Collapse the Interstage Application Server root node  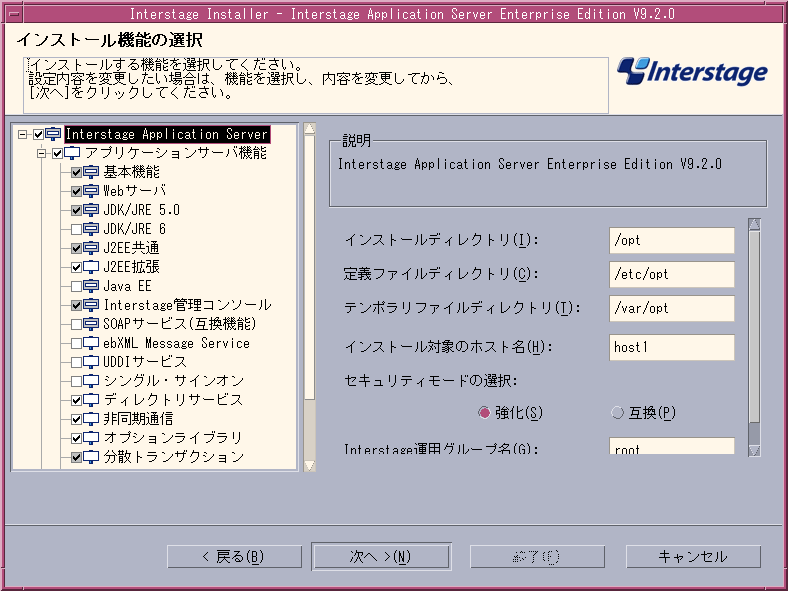(22, 135)
